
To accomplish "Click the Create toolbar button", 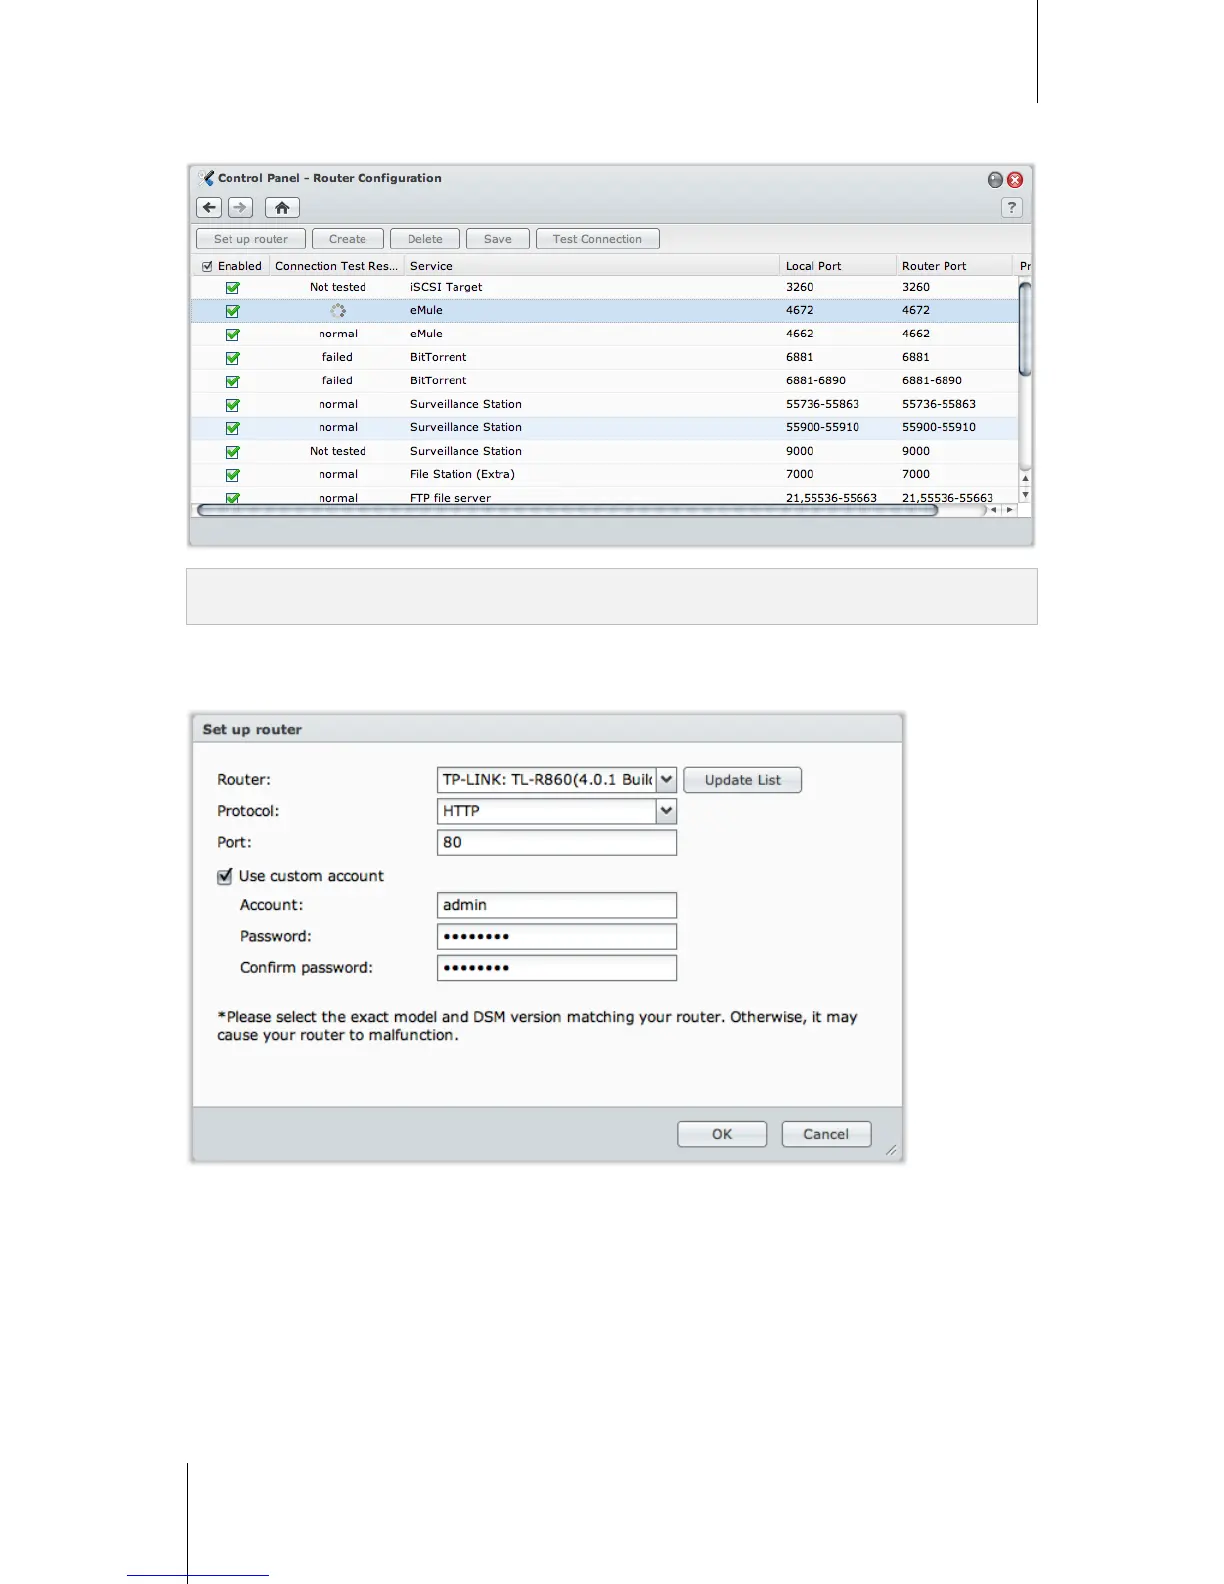I will (x=348, y=239).
